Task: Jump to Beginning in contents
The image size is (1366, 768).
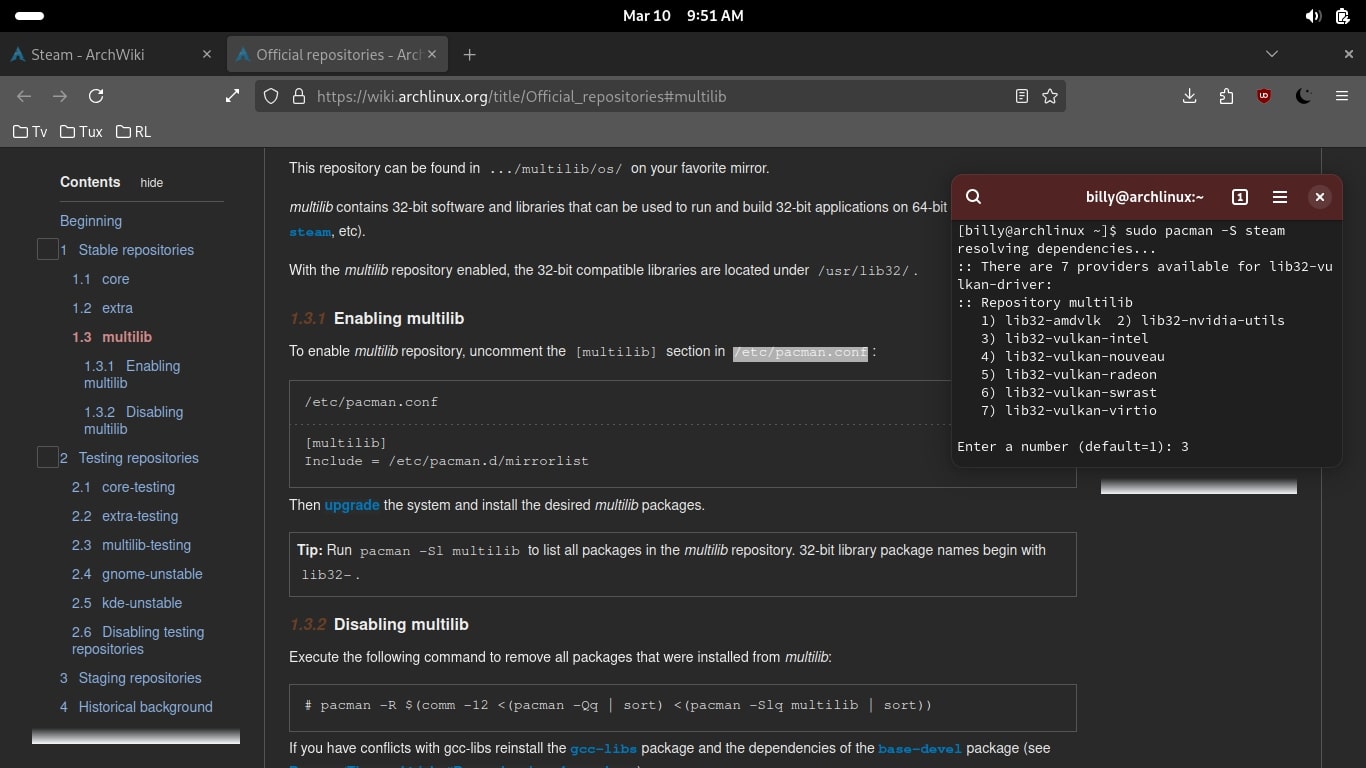Action: point(91,221)
